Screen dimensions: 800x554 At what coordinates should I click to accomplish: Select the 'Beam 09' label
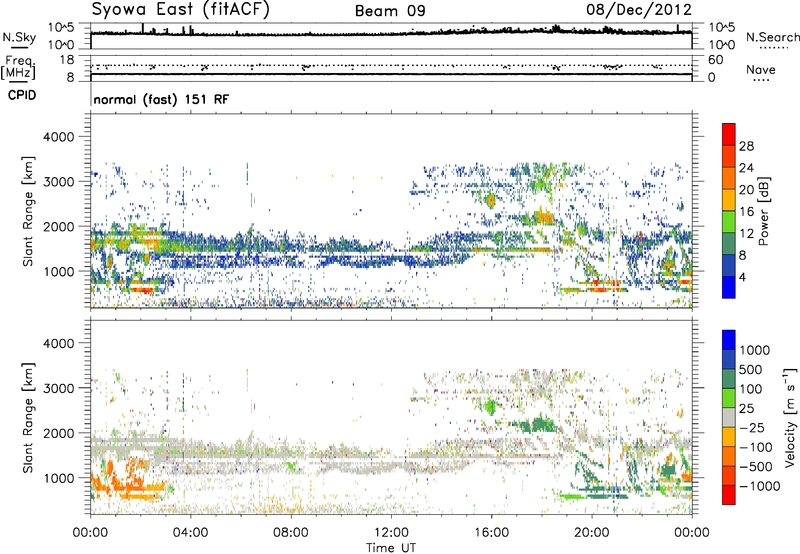pos(390,11)
